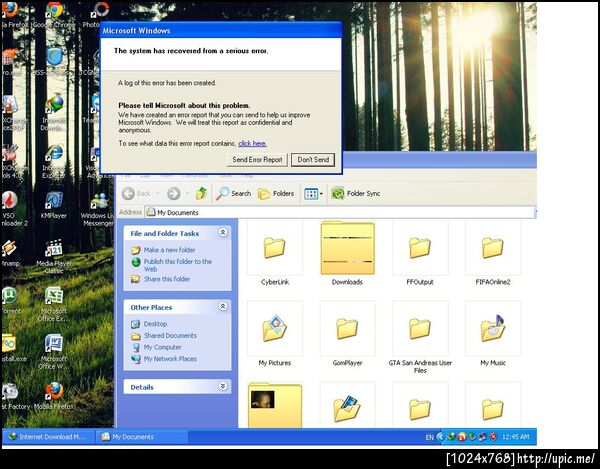600x469 pixels.
Task: Launch the Microsoft Office Word shortcut
Action: coord(54,352)
